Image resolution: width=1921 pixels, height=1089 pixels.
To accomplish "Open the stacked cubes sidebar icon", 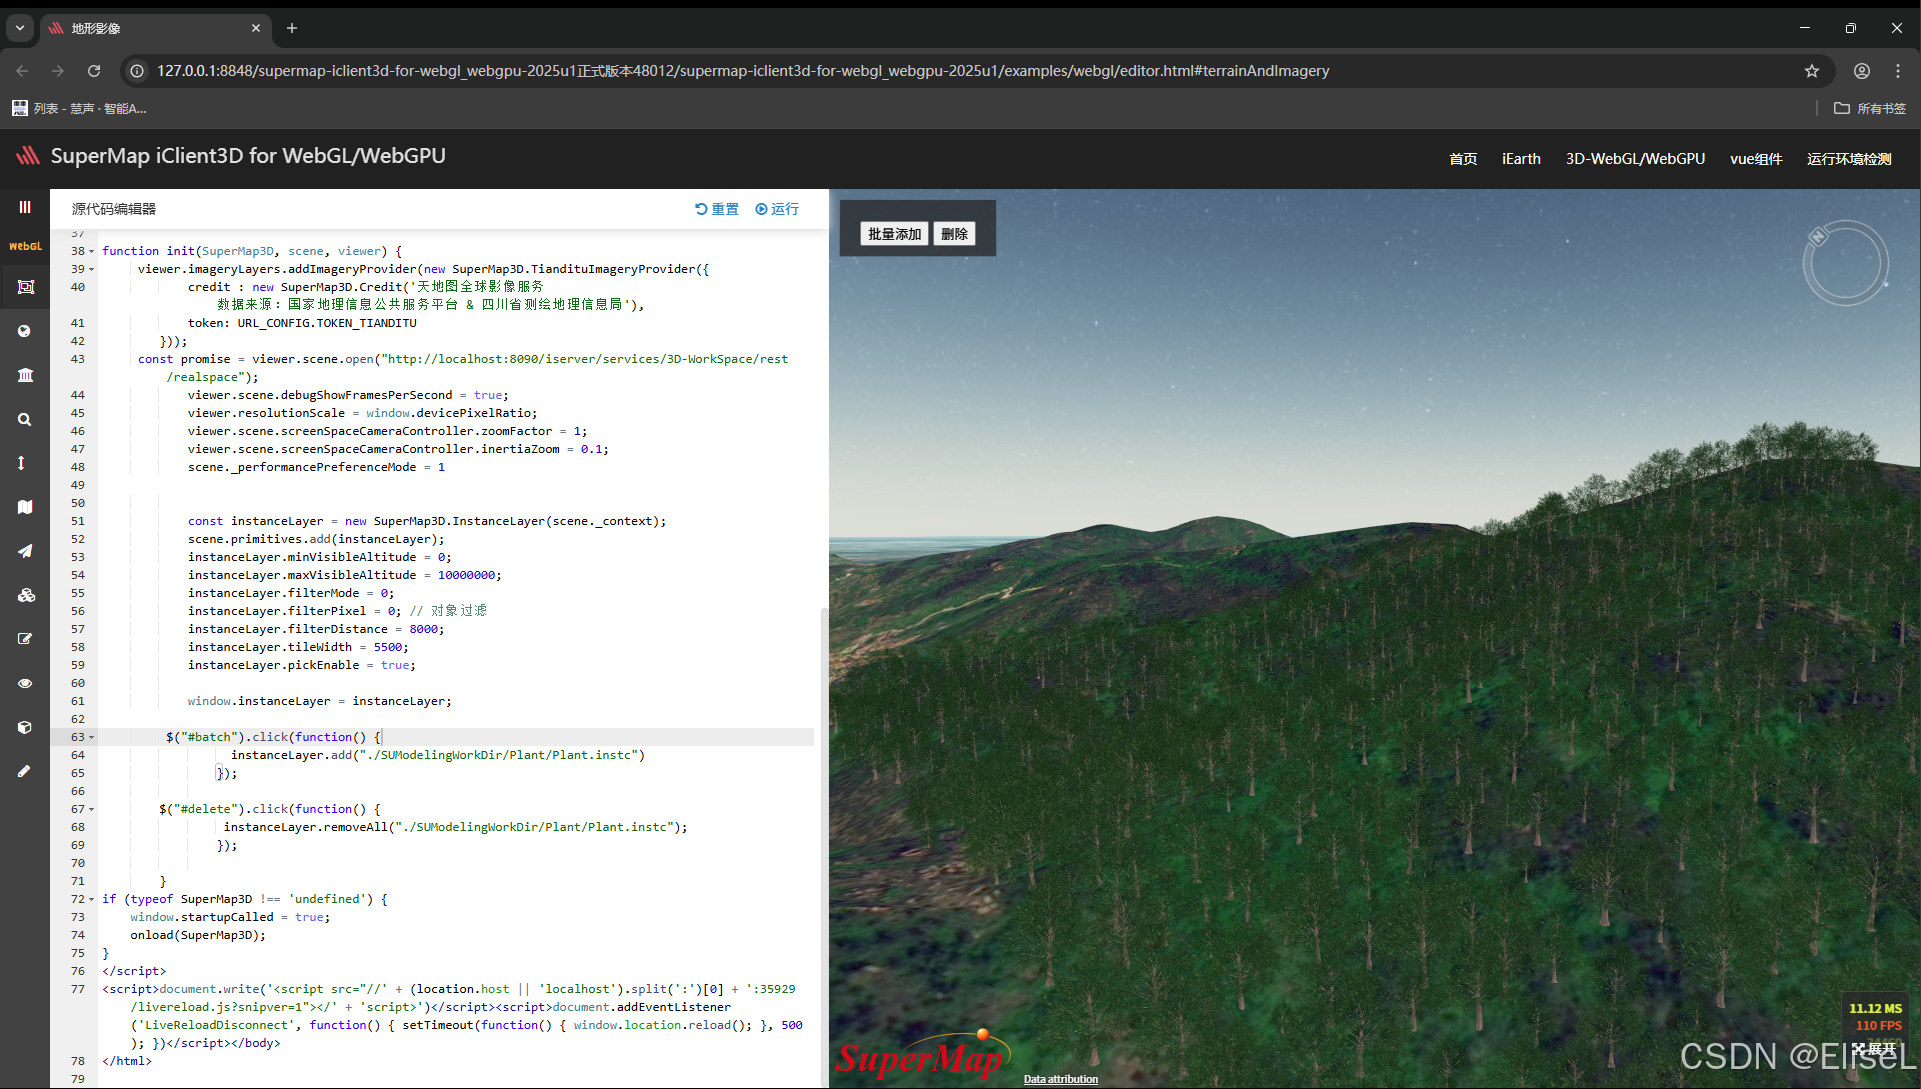I will pos(25,595).
